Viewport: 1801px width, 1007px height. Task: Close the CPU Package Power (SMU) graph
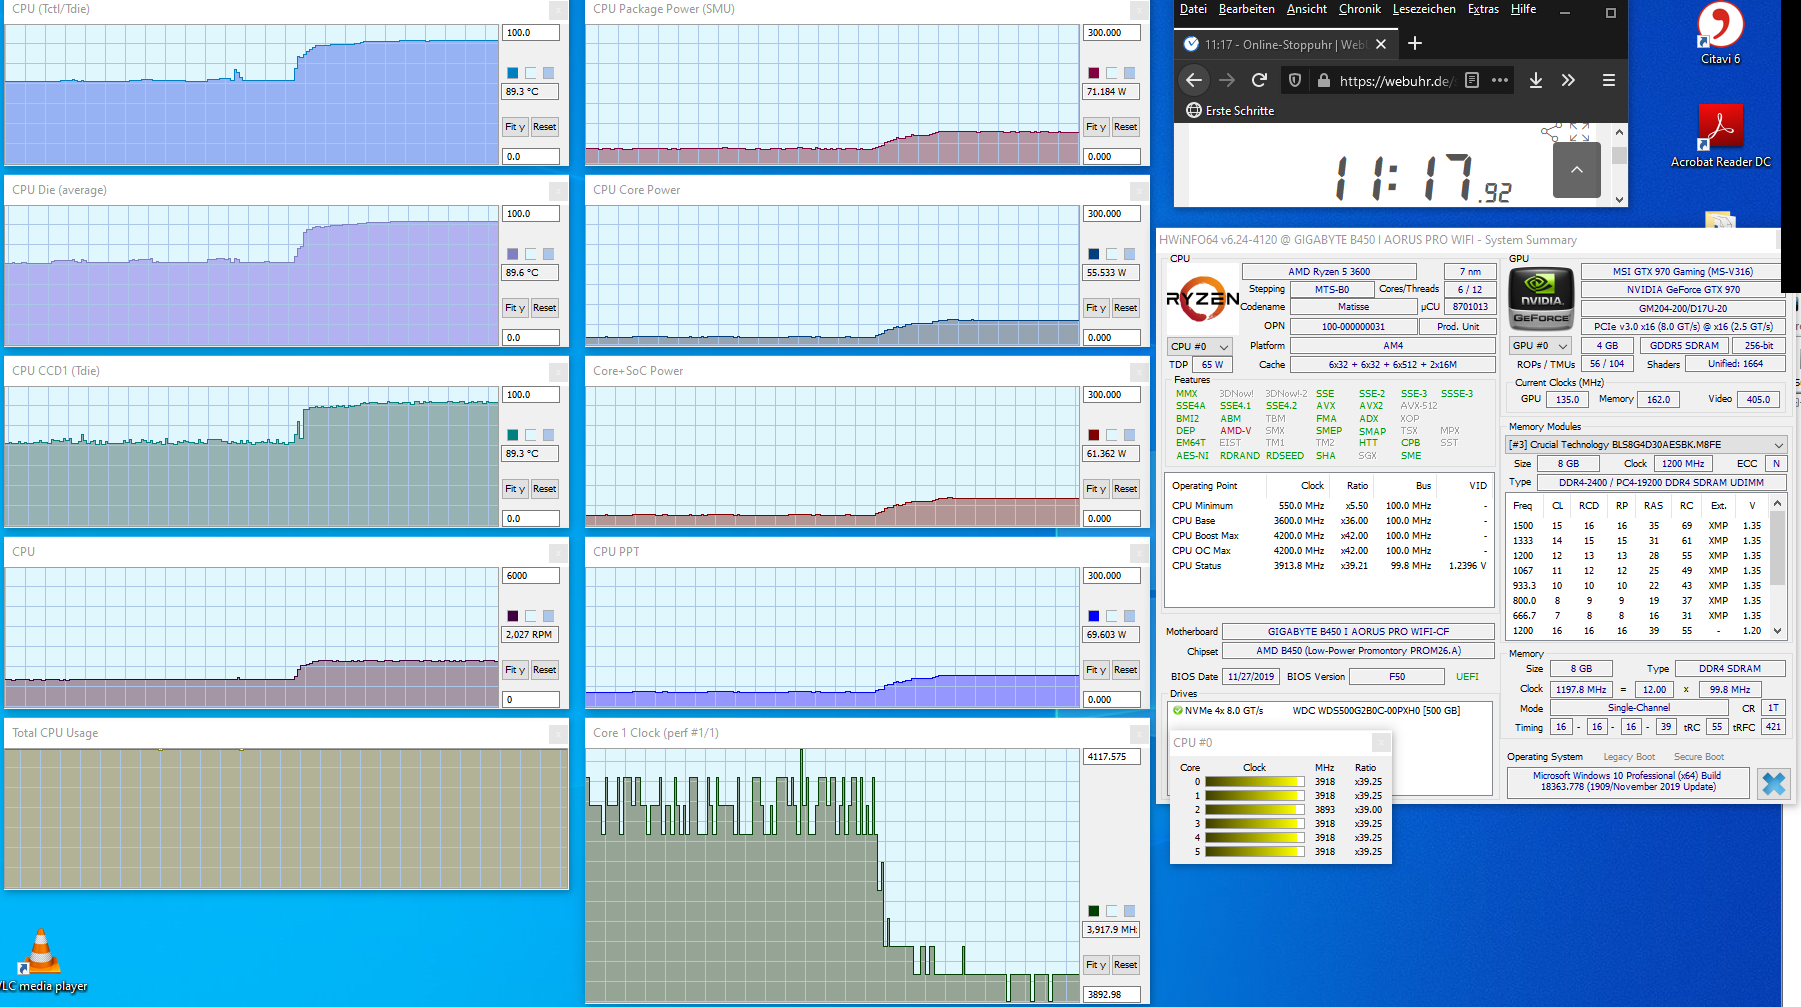coord(1139,10)
